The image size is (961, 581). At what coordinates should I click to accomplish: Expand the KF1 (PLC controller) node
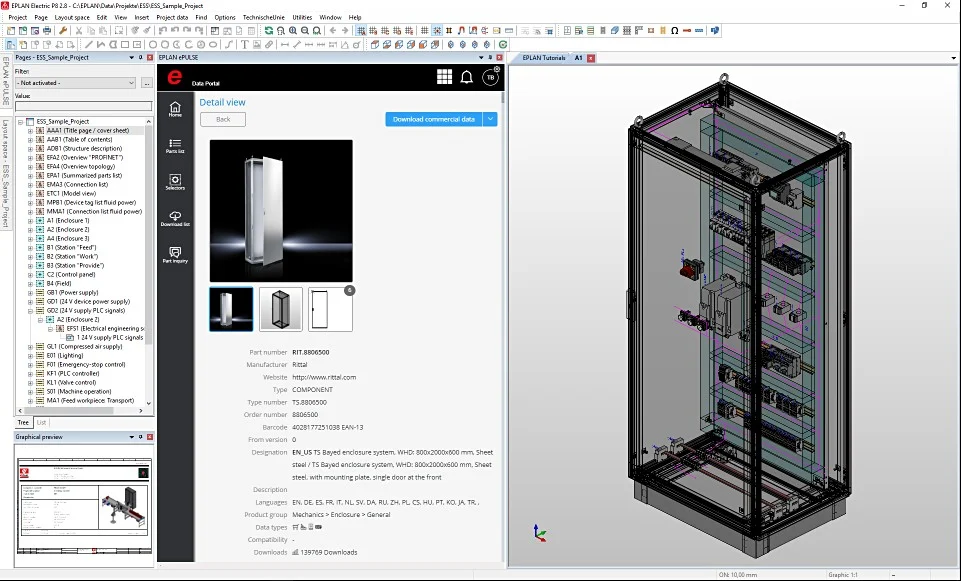[31, 373]
